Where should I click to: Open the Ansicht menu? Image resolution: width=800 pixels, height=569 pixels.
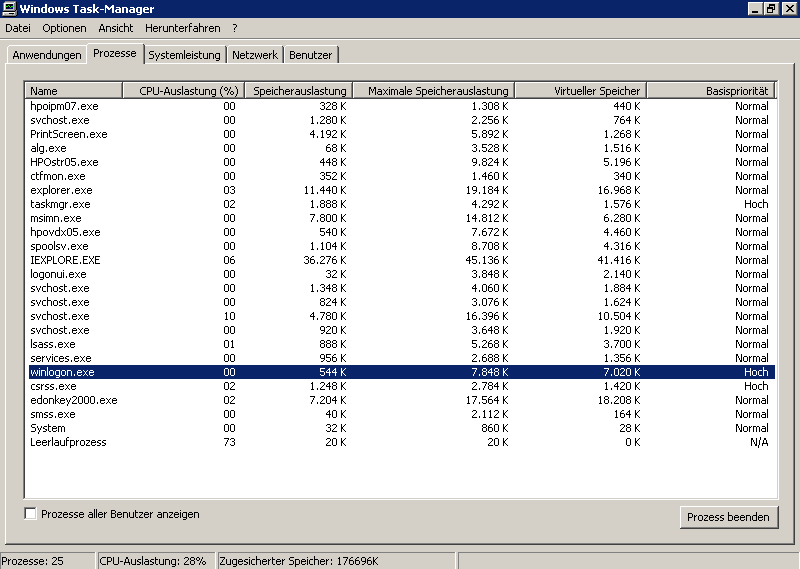tap(116, 28)
